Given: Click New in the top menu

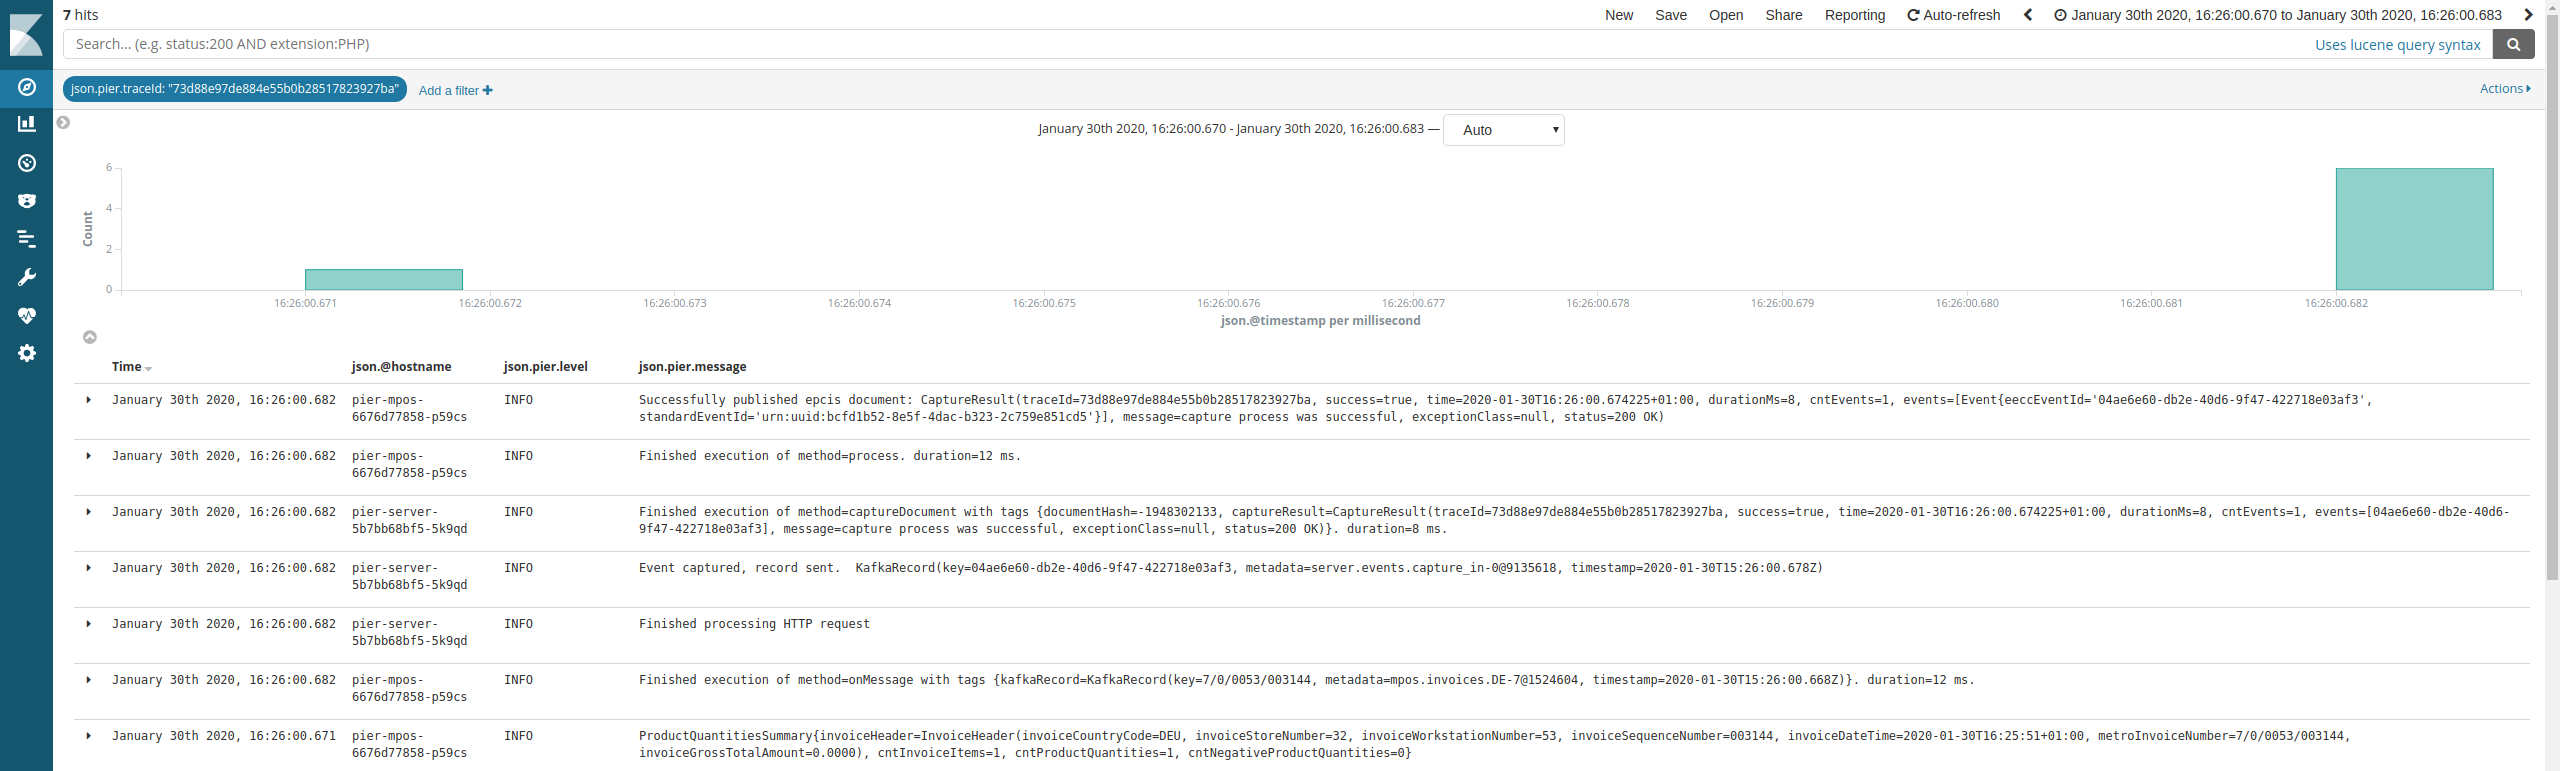Looking at the screenshot, I should pyautogui.click(x=1619, y=15).
